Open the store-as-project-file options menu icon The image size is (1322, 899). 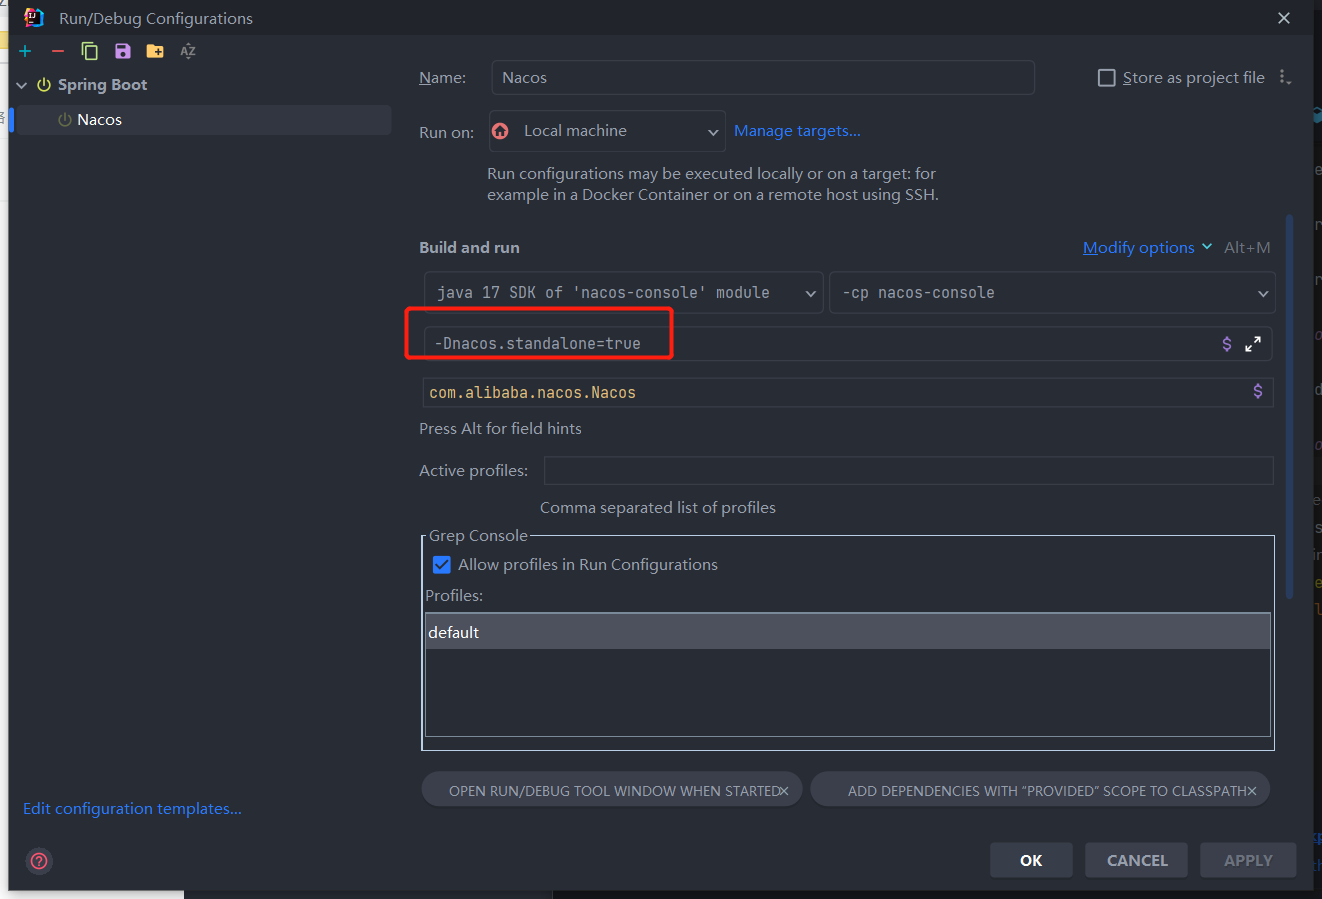coord(1285,78)
